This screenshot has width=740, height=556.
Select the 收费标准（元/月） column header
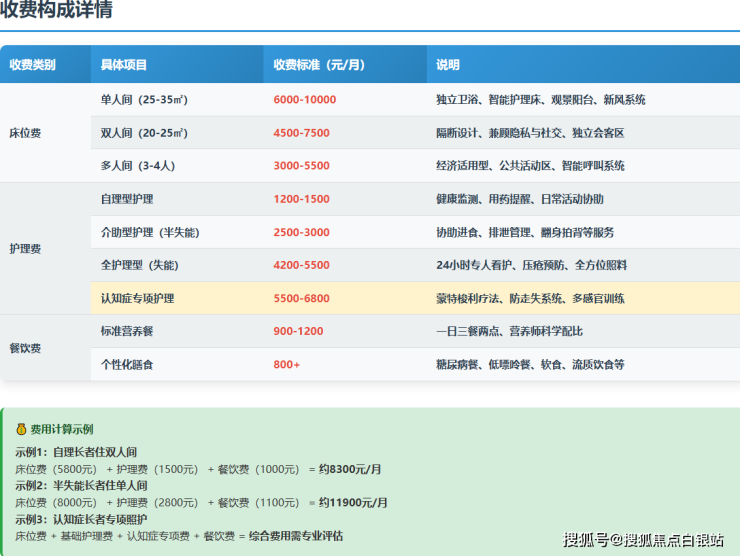tap(319, 65)
